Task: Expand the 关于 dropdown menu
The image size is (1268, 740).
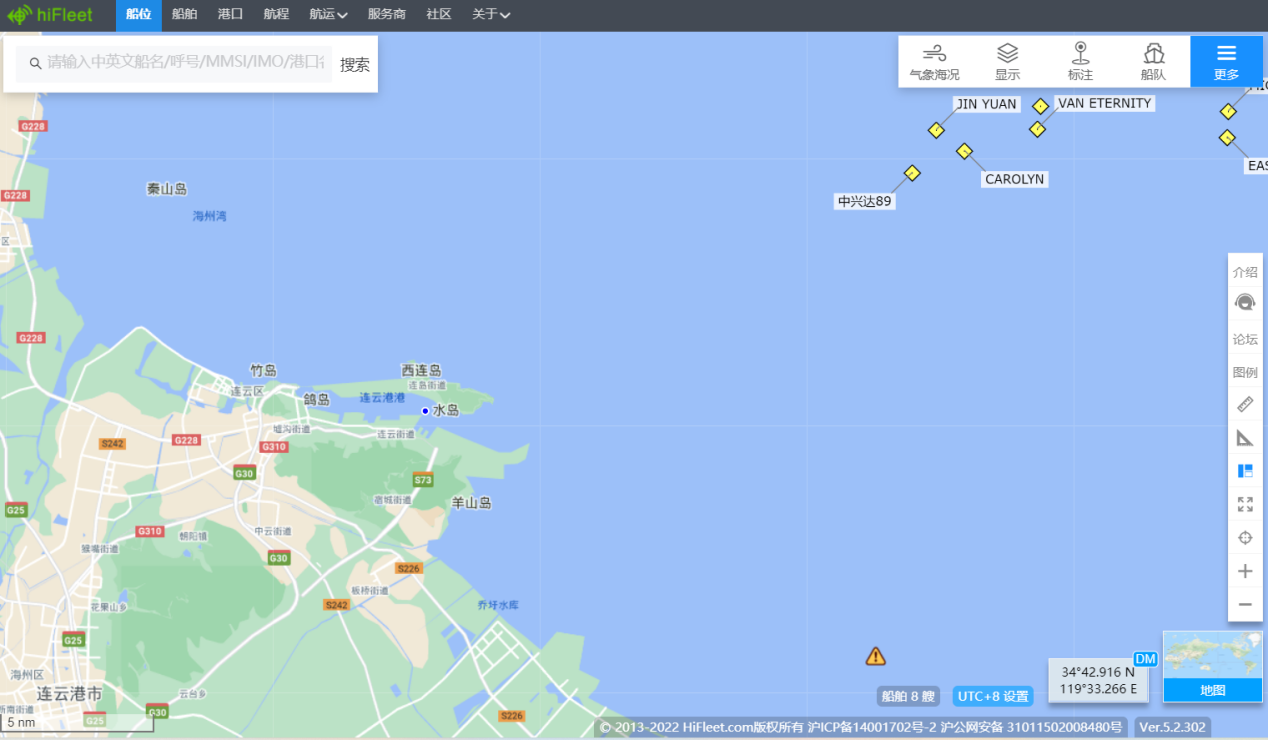Action: click(x=491, y=15)
